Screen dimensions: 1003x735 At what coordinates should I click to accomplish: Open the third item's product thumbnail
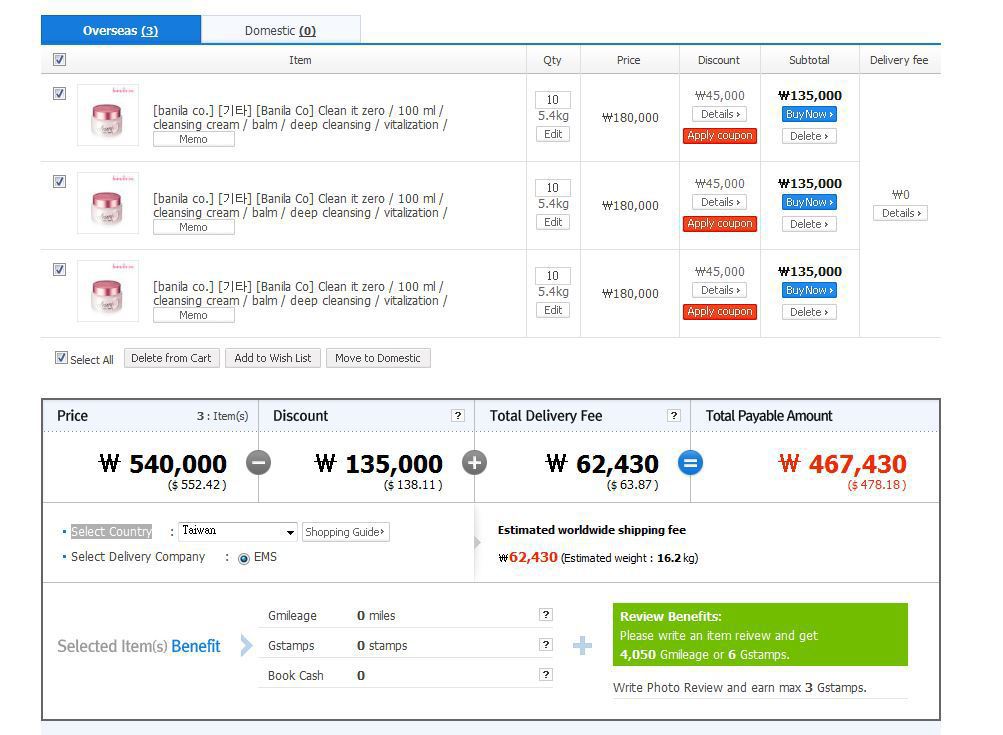(x=107, y=290)
